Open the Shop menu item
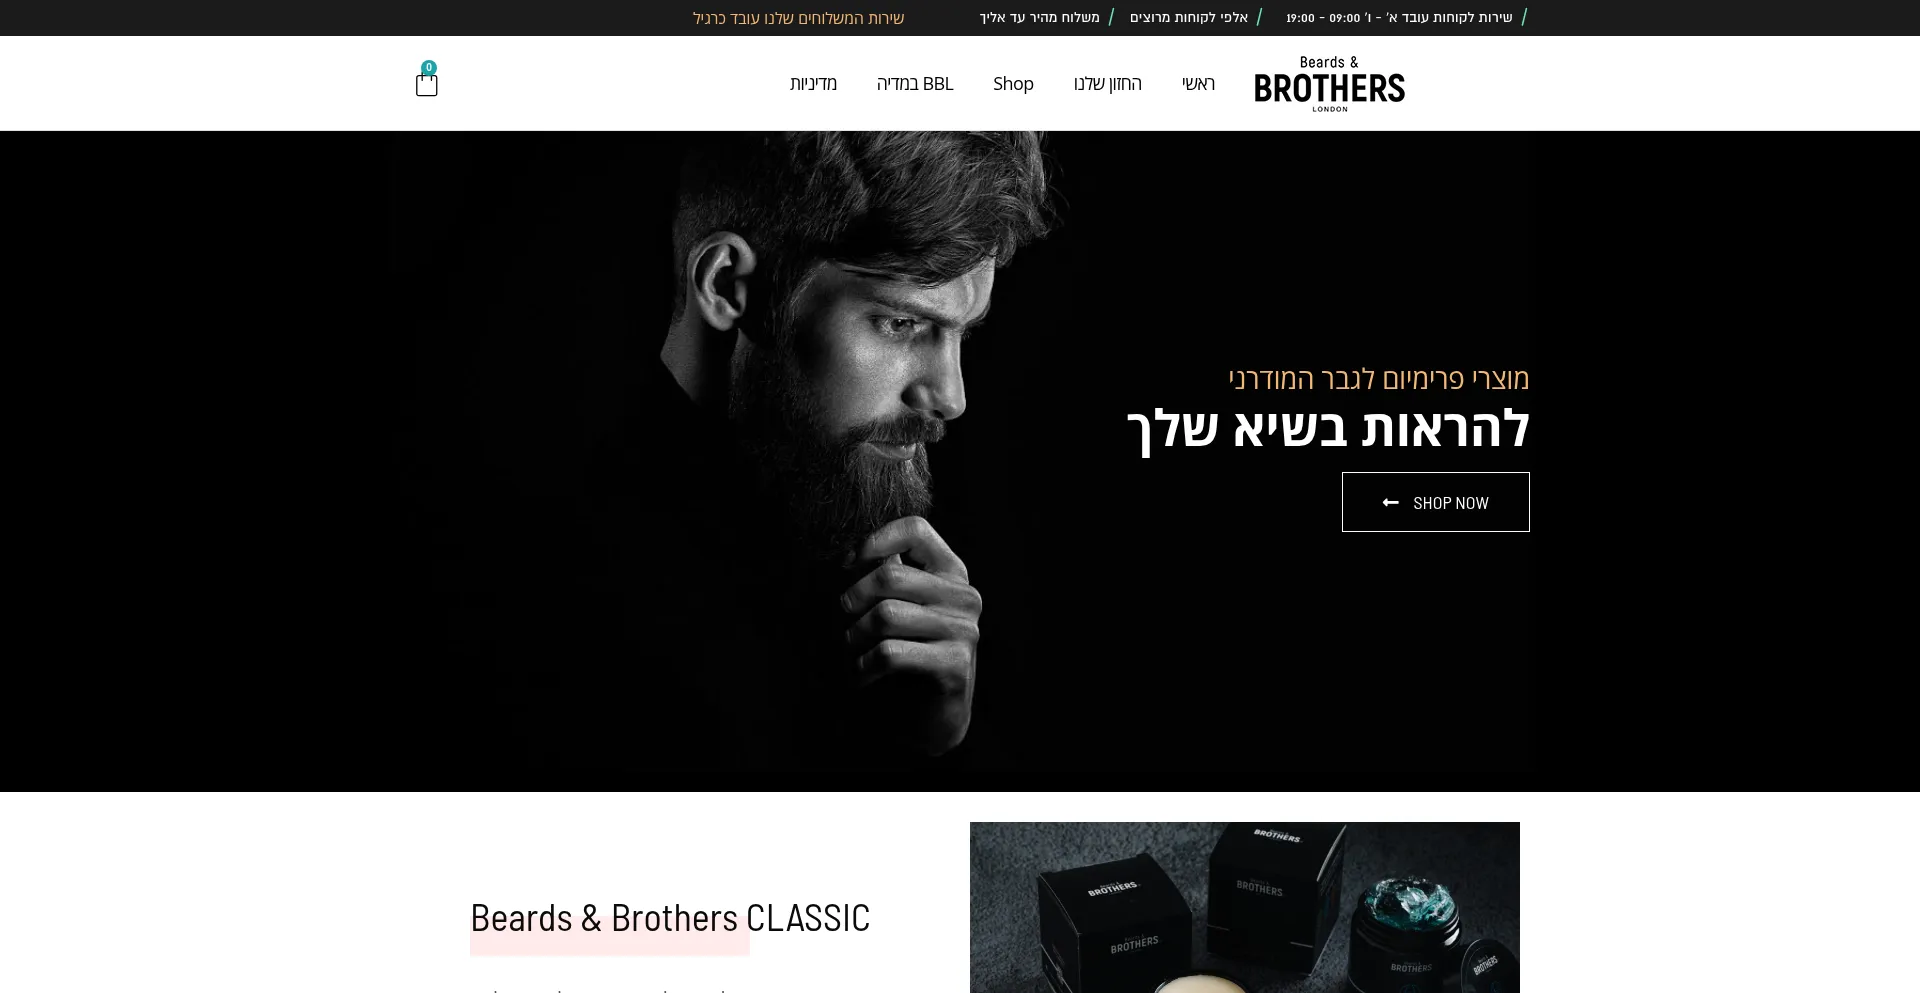 click(x=1013, y=84)
